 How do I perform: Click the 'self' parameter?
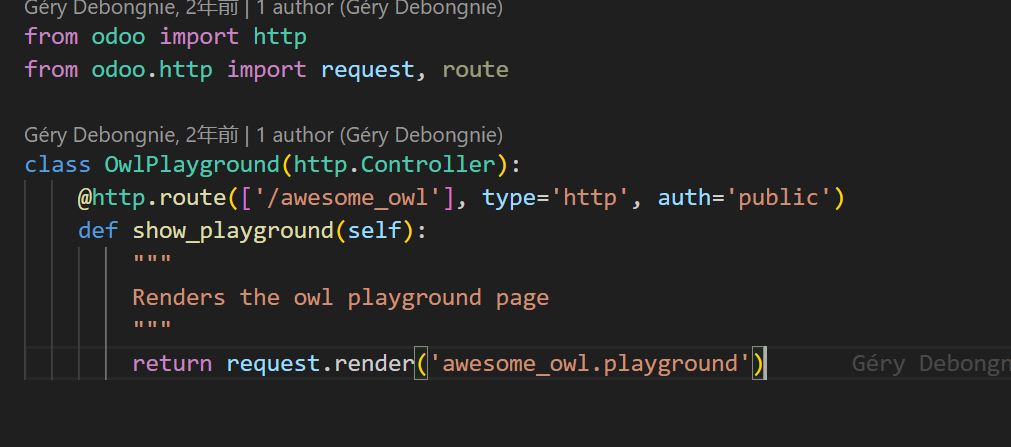[x=375, y=230]
